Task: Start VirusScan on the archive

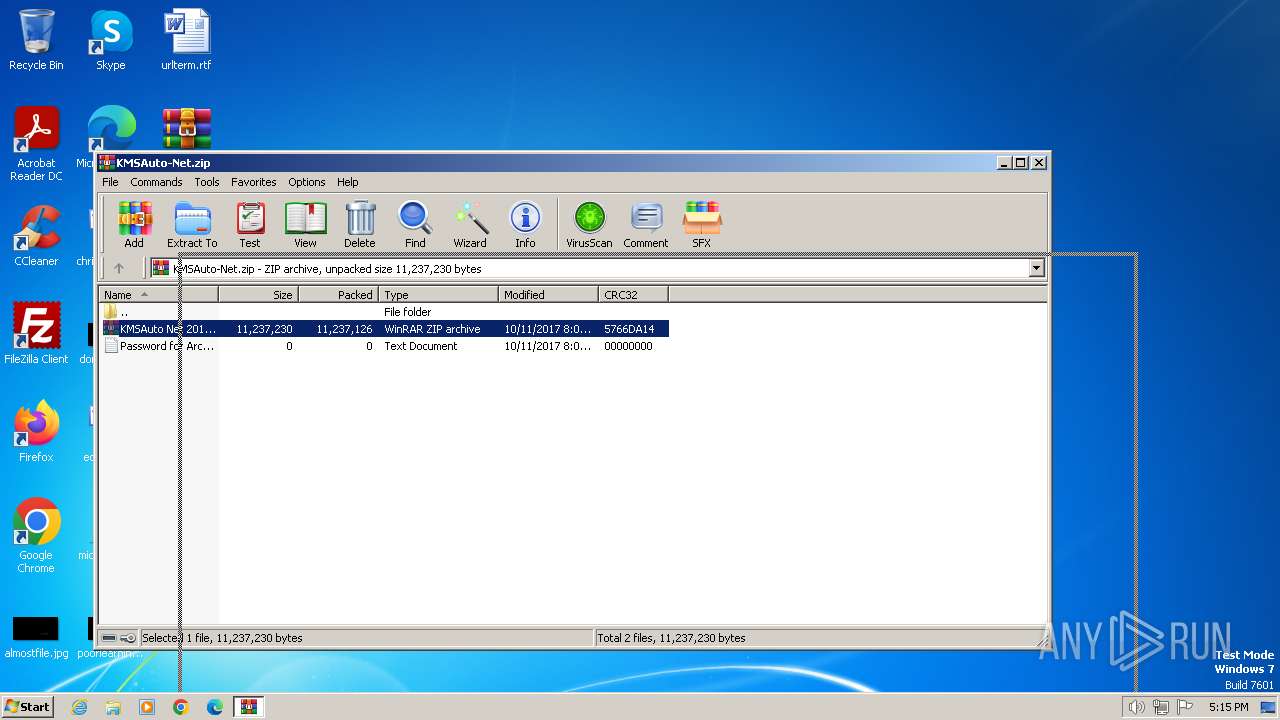Action: click(x=589, y=224)
